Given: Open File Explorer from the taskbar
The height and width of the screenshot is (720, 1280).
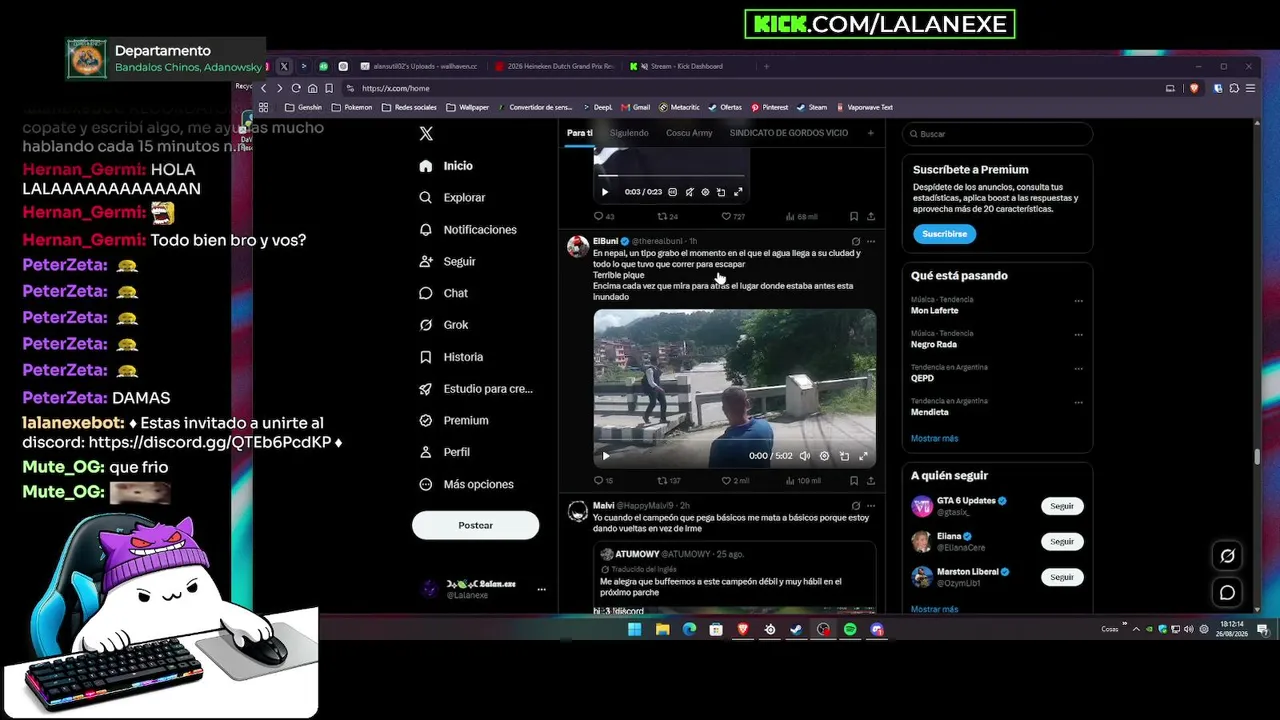Looking at the screenshot, I should tap(662, 629).
